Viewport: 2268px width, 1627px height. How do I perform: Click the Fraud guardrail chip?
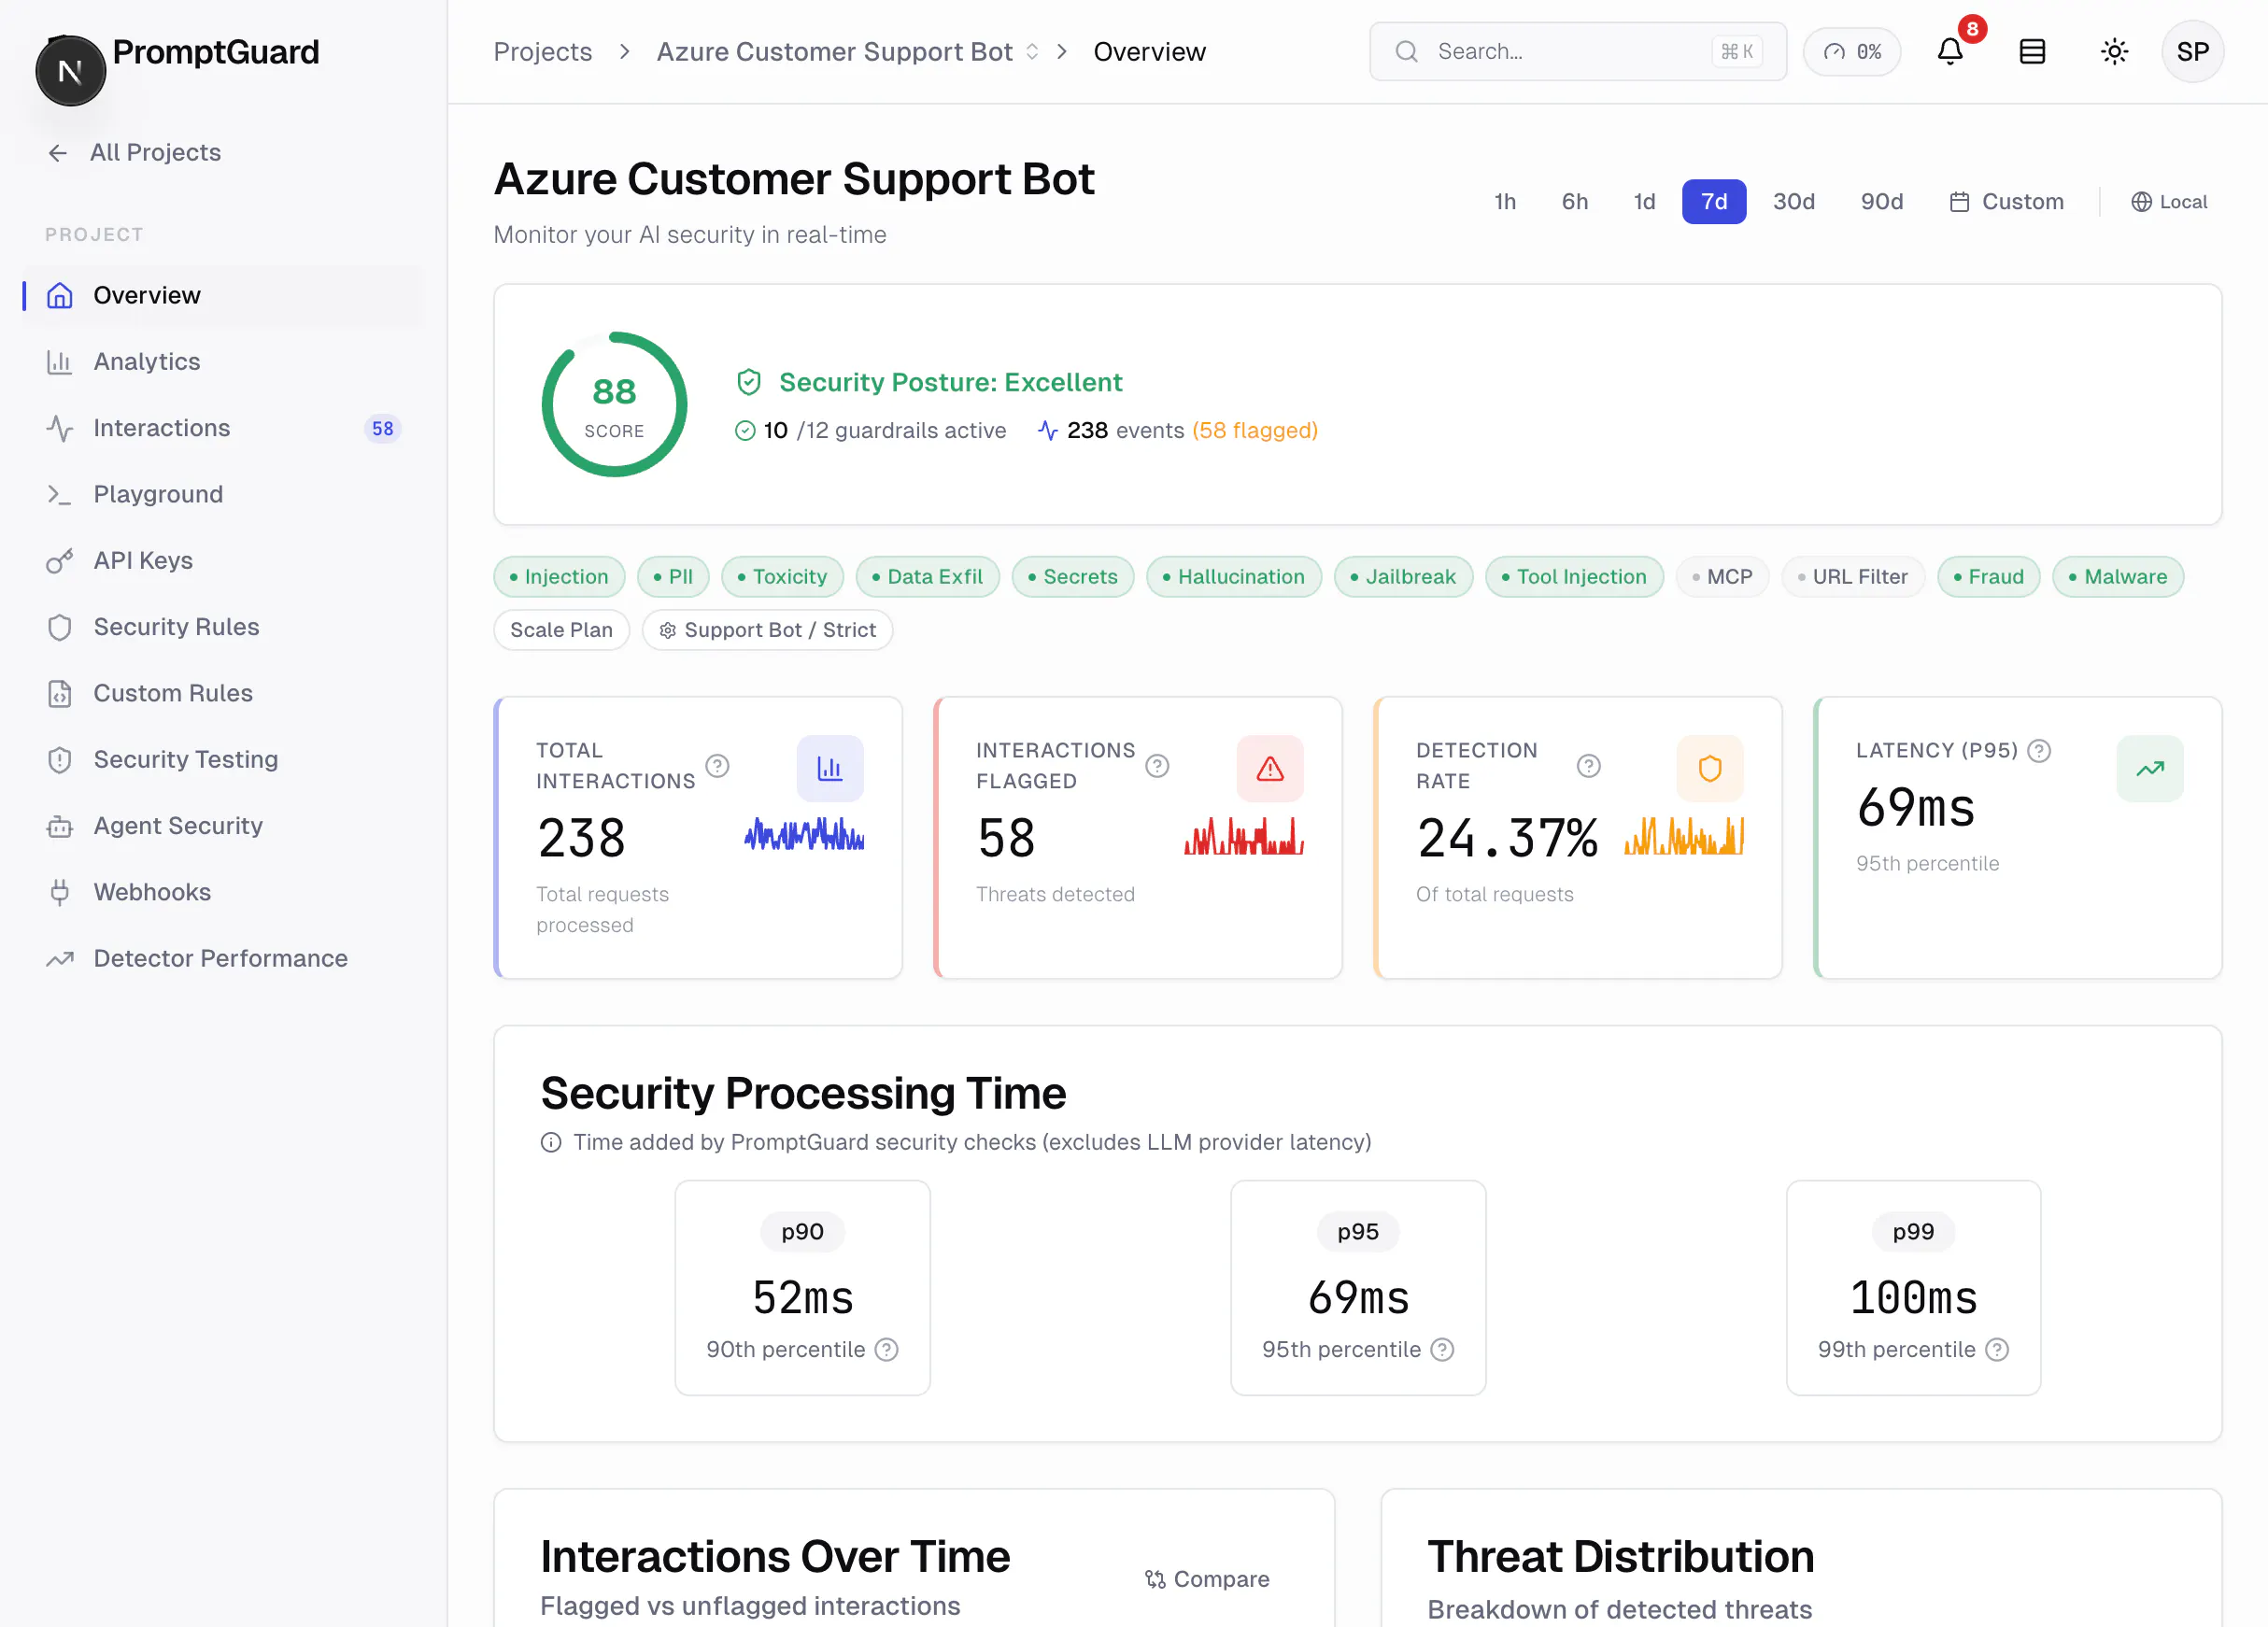pos(1988,576)
